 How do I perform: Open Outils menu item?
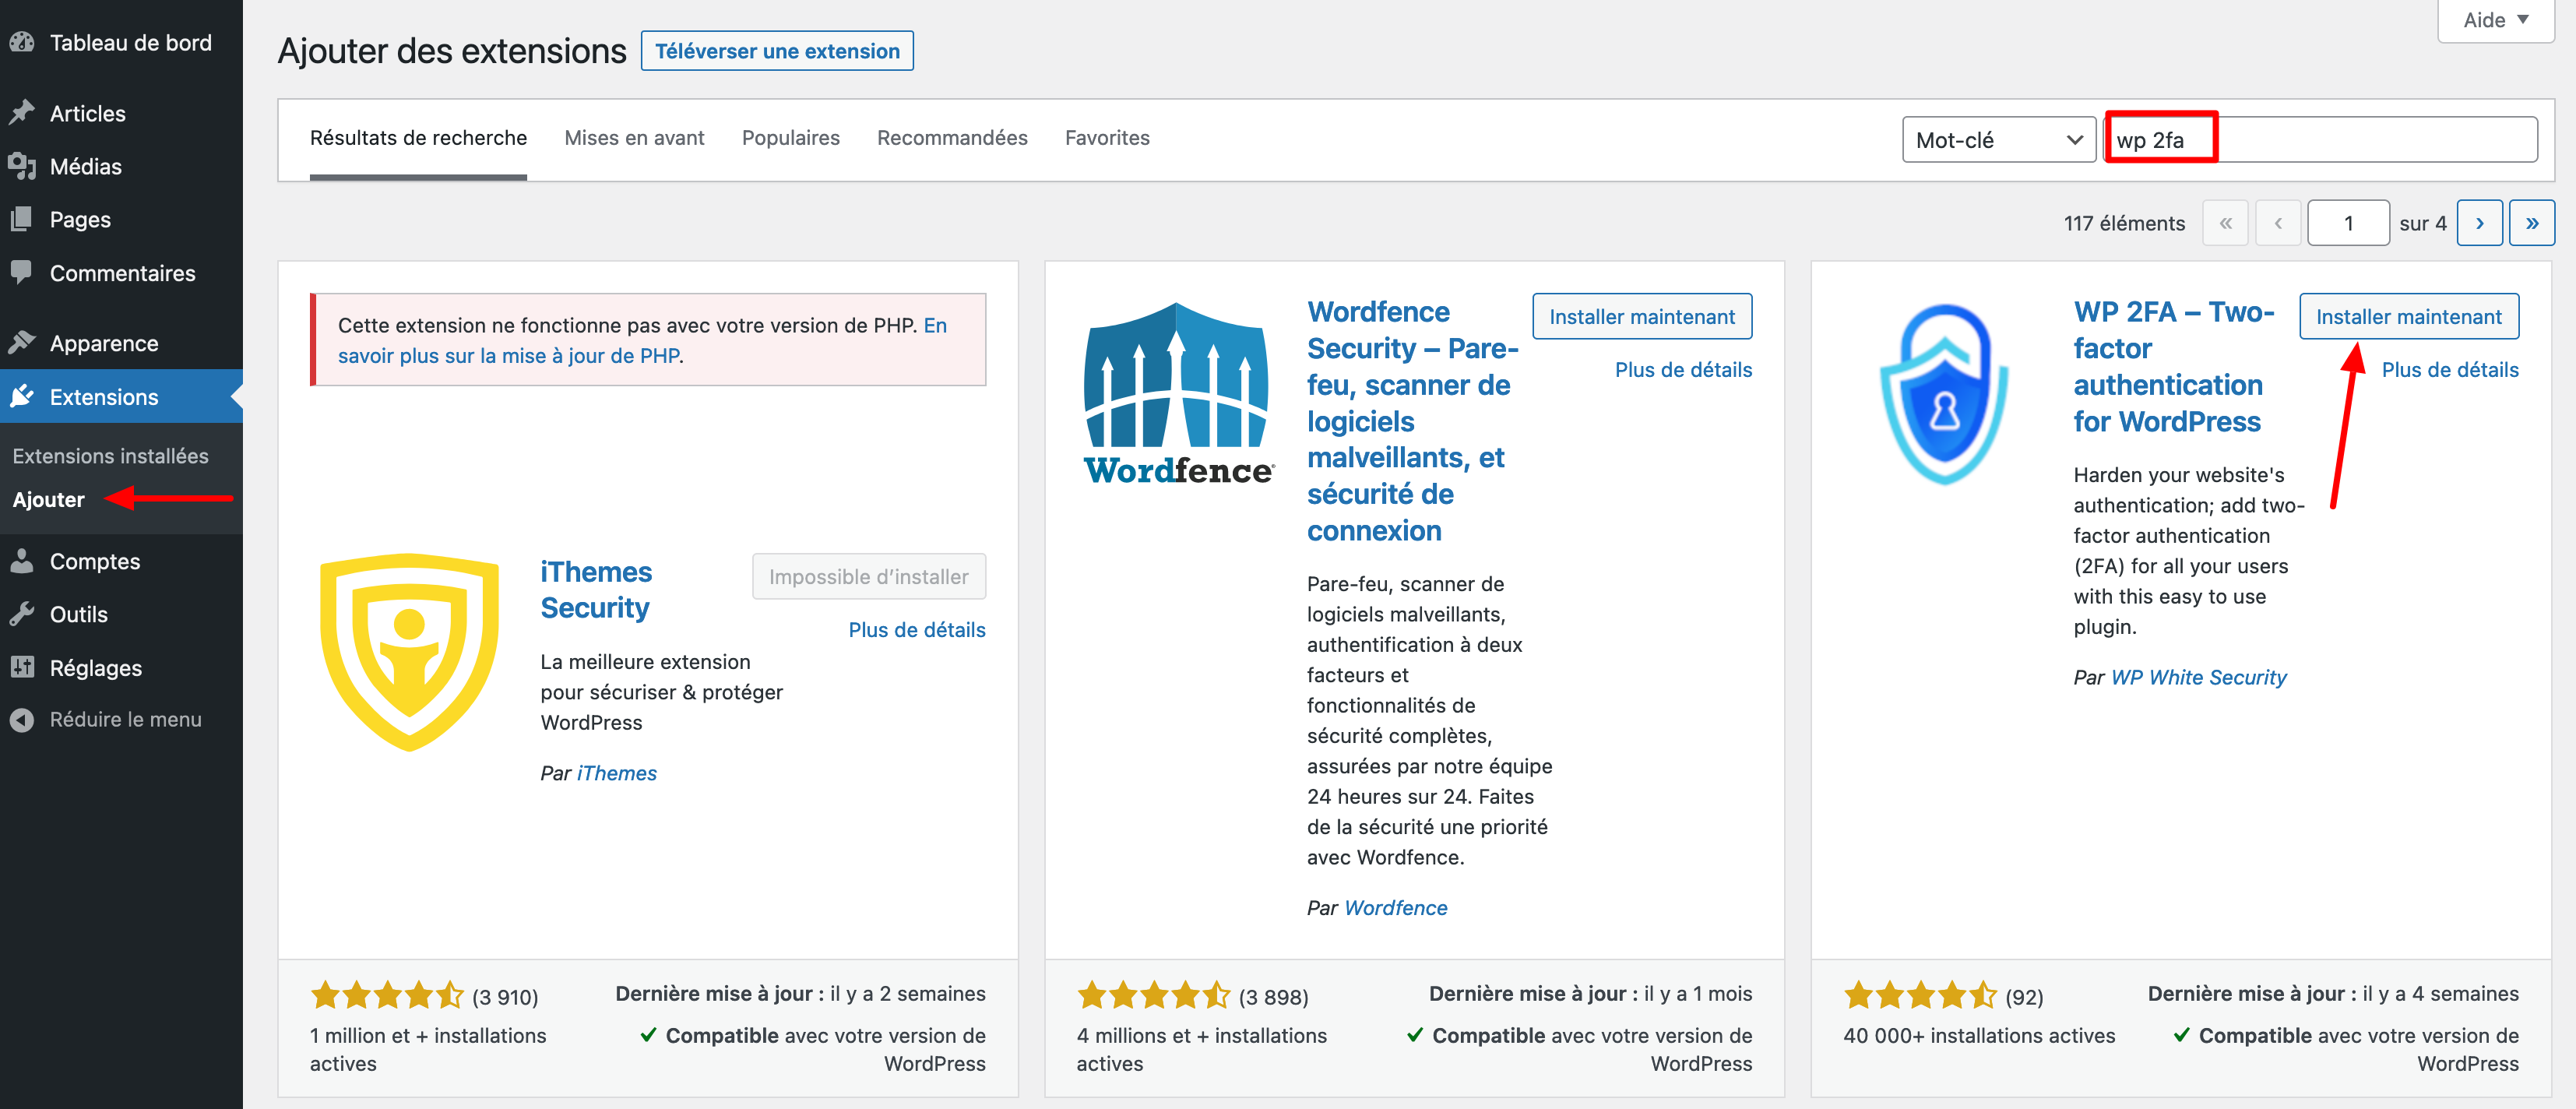(x=121, y=614)
